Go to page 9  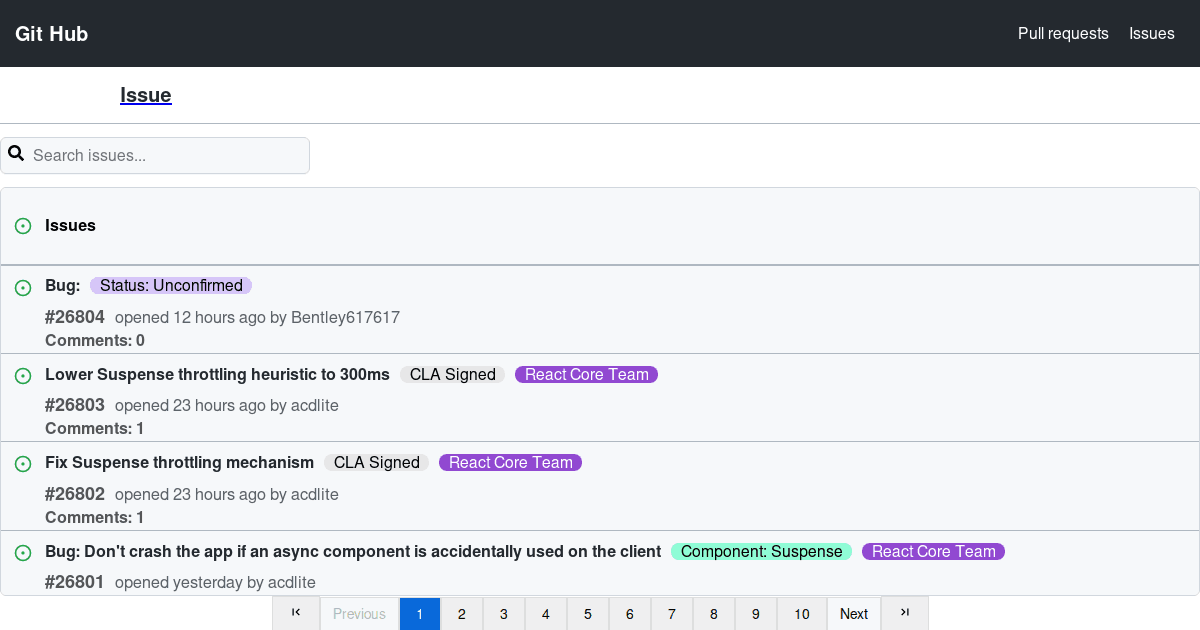pos(756,613)
